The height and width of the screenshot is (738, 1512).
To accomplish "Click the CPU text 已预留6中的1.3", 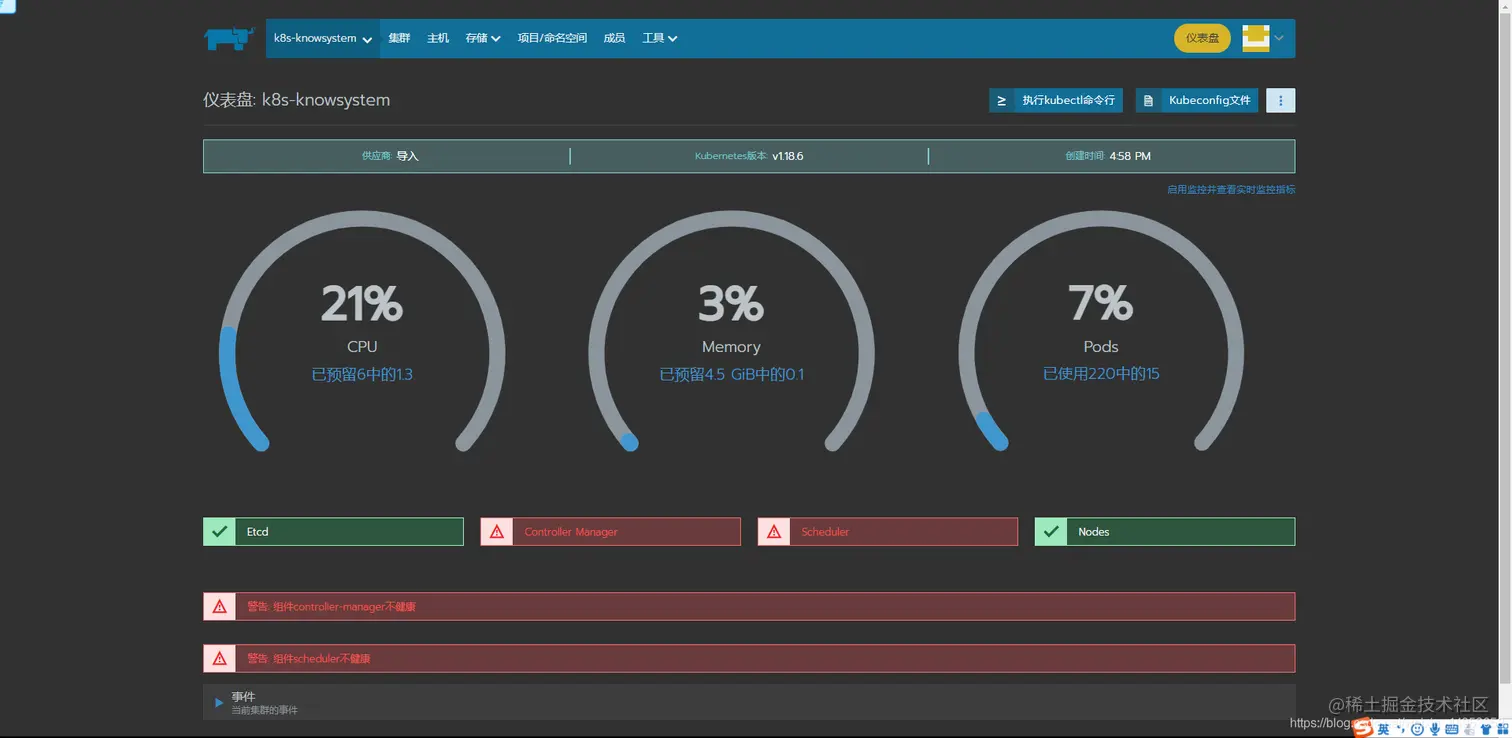I will [362, 374].
